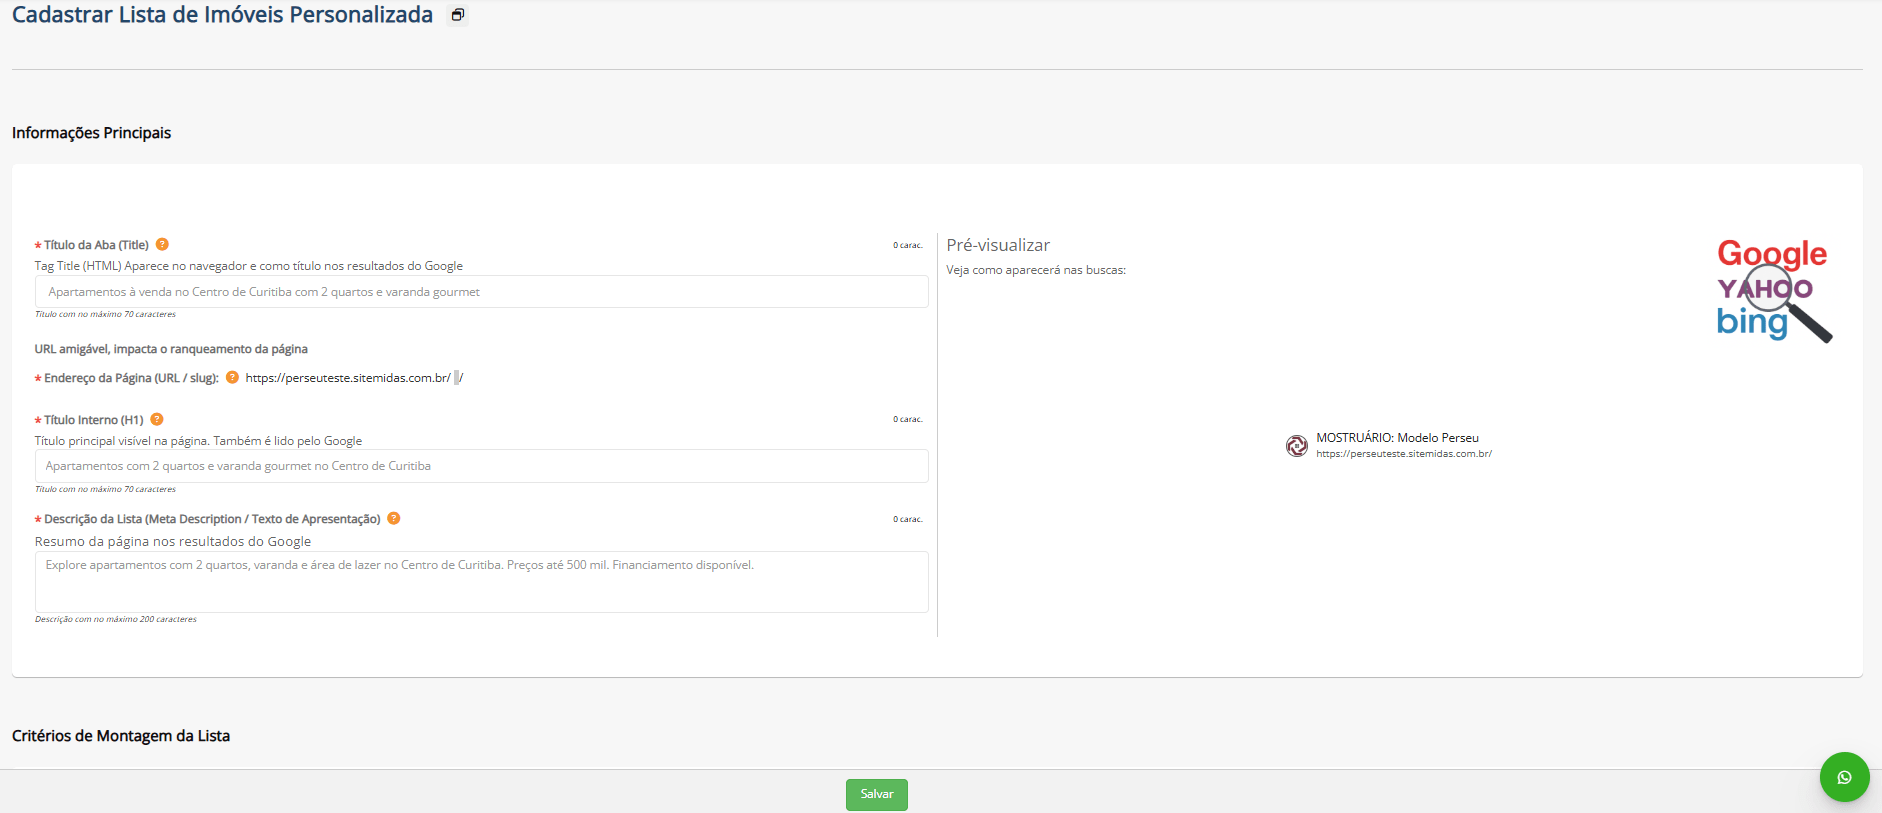Viewport: 1882px width, 813px height.
Task: Click the Modelo Perseu site favicon in preview
Action: point(1296,446)
